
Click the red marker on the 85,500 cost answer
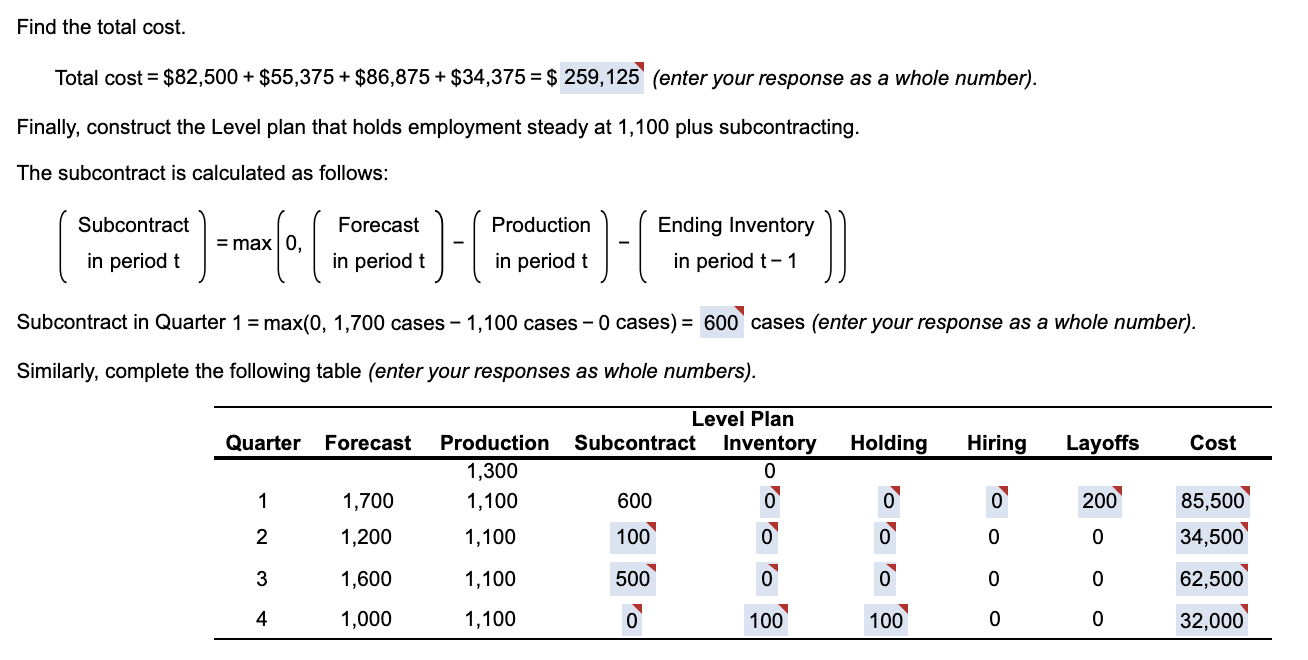(1246, 489)
